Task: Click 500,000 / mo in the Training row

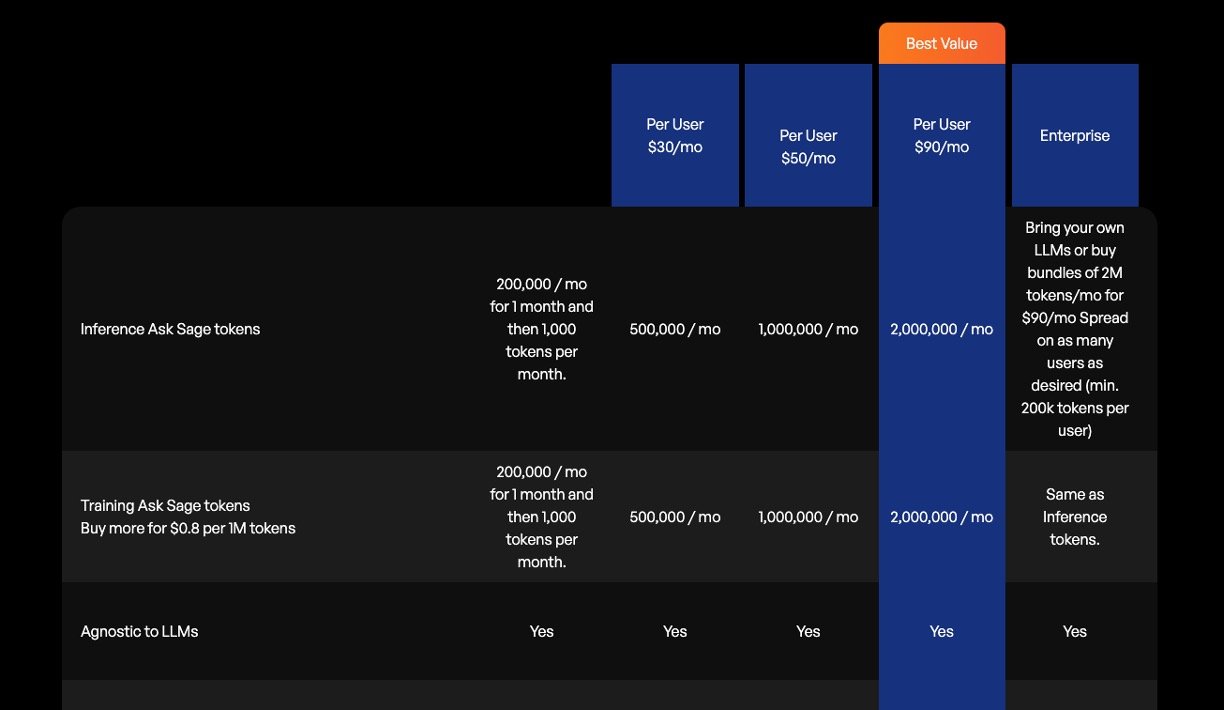Action: [675, 517]
